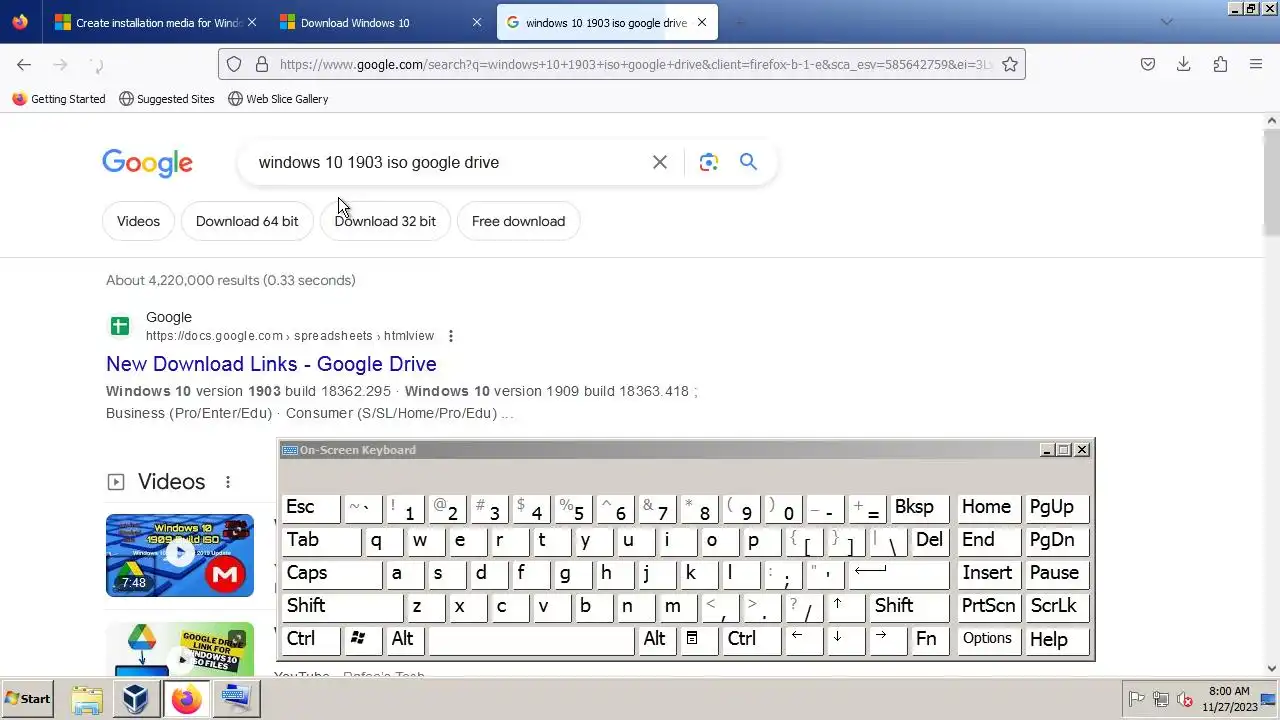Click the taskbar clock showing 8:00 AM
Screen dimensions: 1280x720
point(1229,699)
